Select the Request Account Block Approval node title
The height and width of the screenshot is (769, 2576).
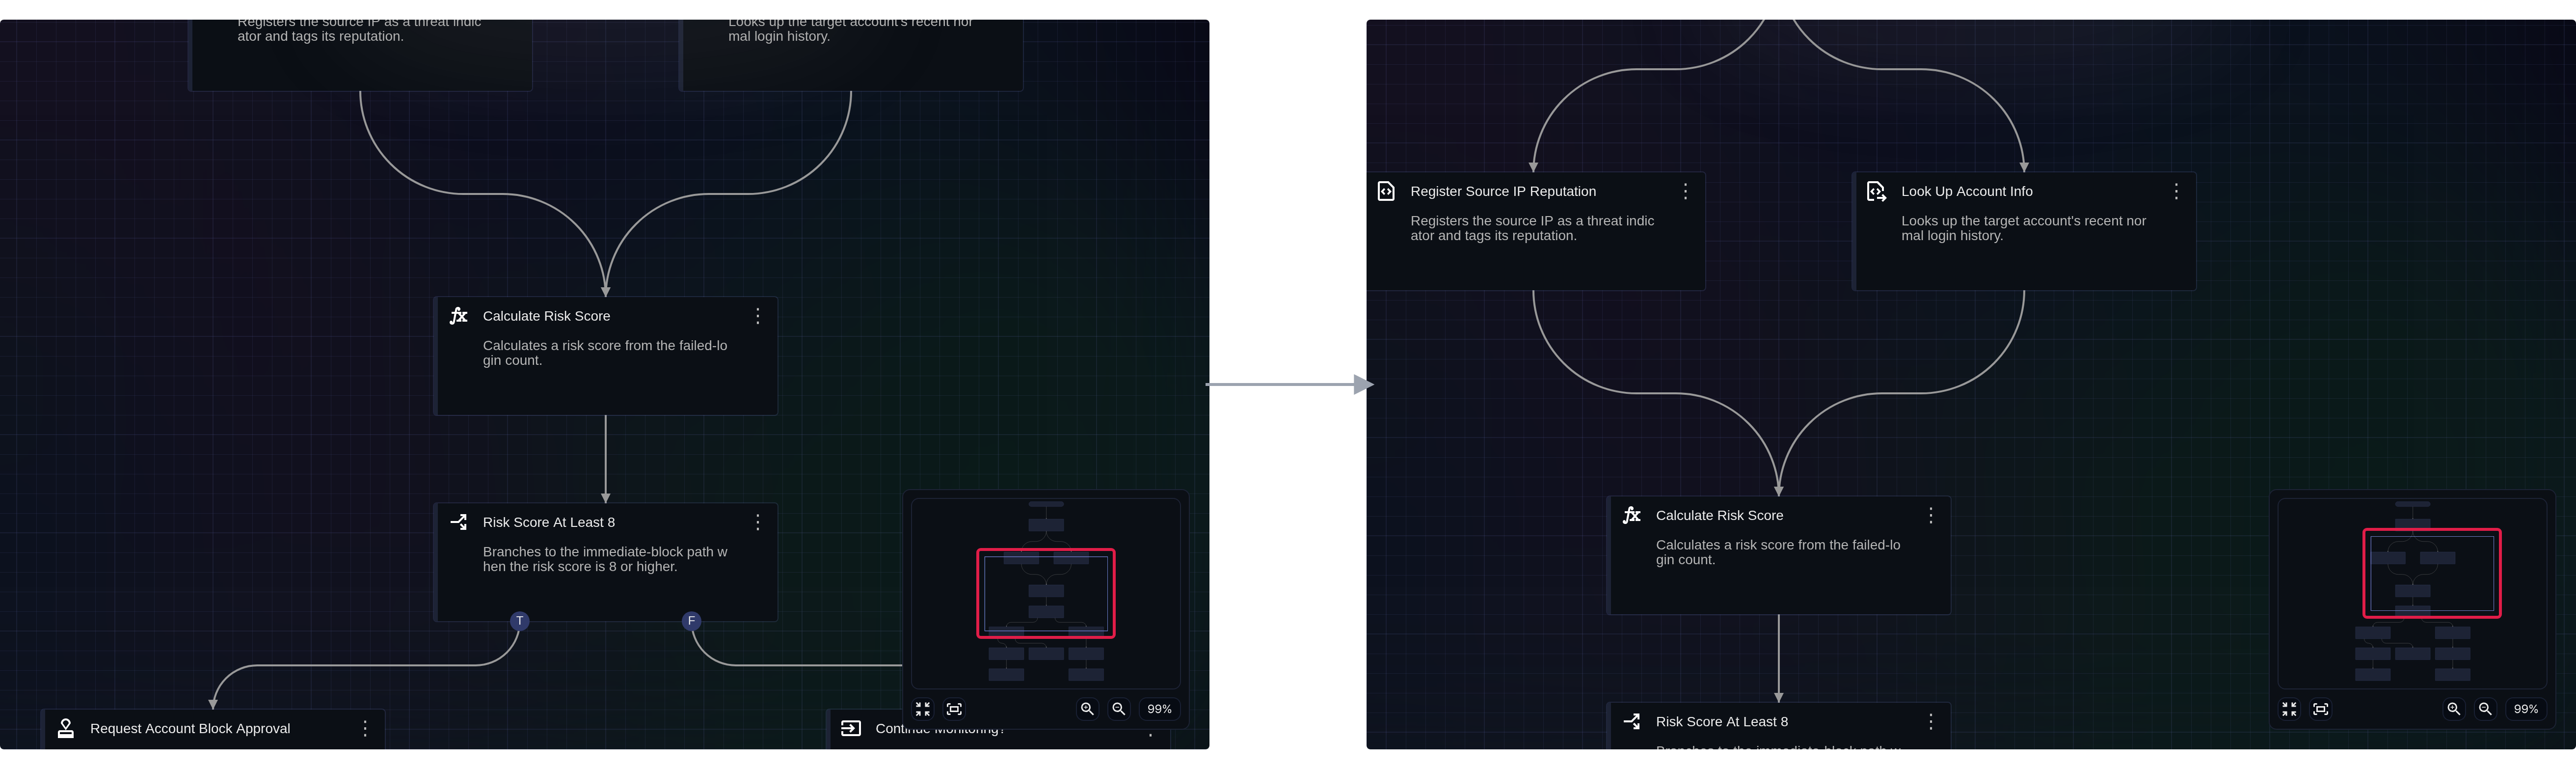click(190, 729)
